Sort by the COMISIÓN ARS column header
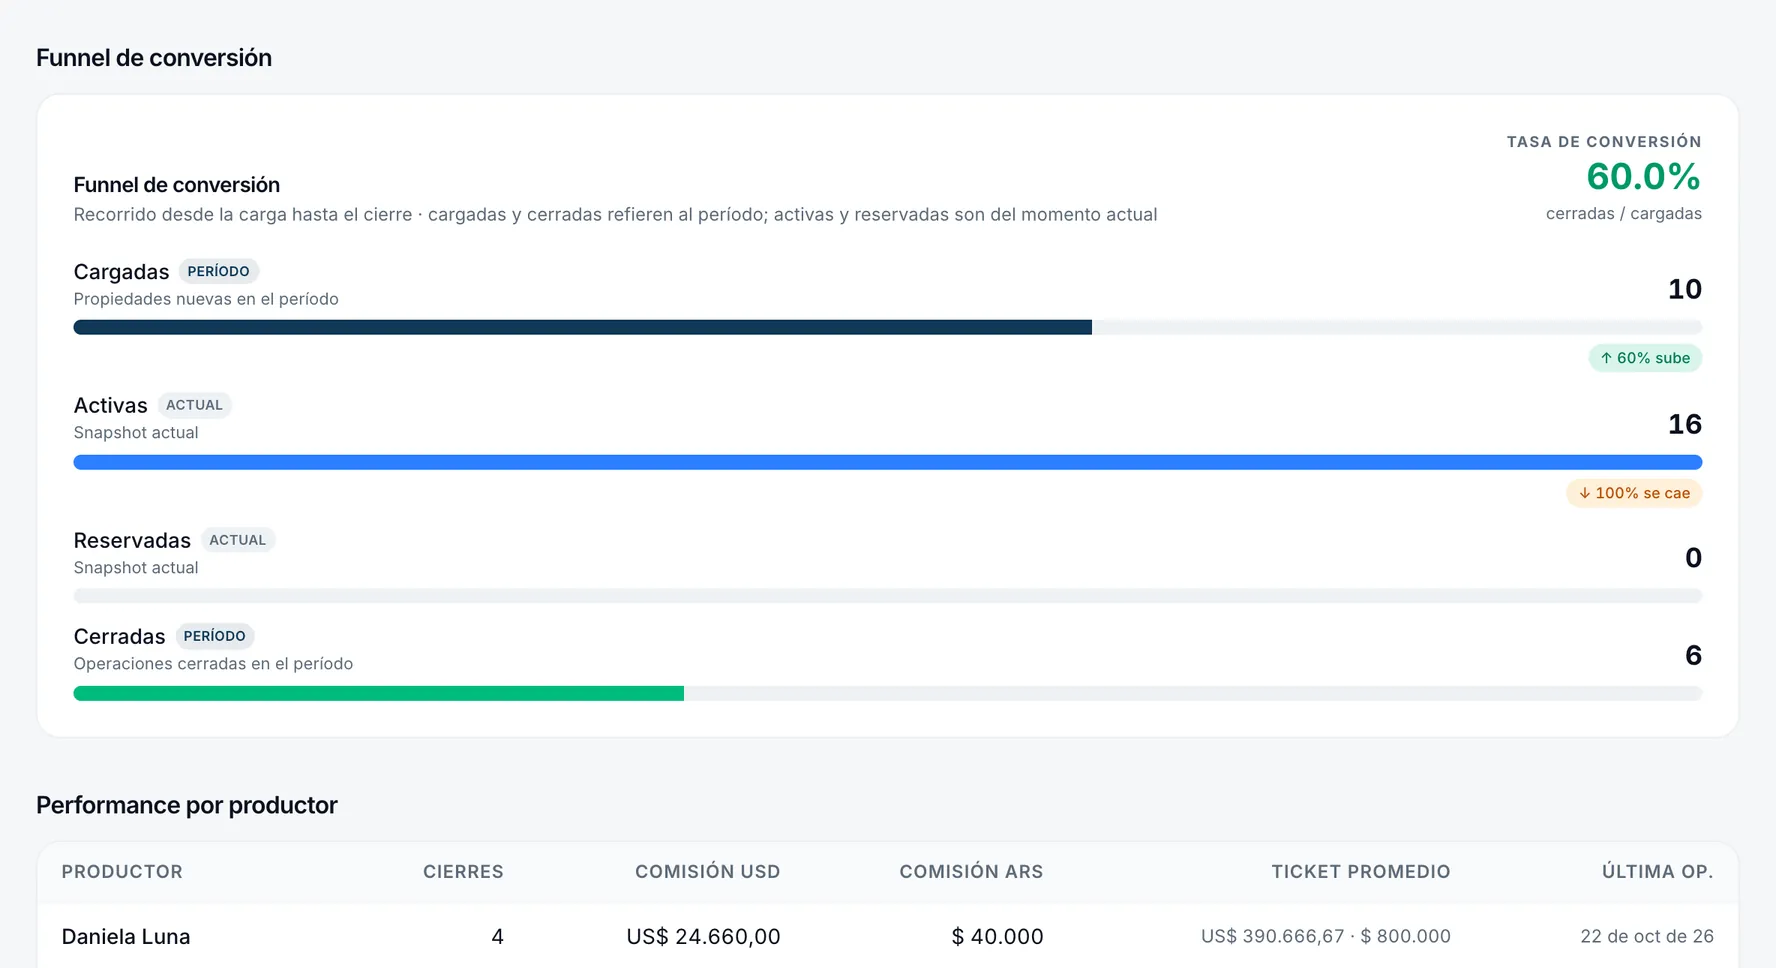This screenshot has height=968, width=1776. pyautogui.click(x=971, y=872)
